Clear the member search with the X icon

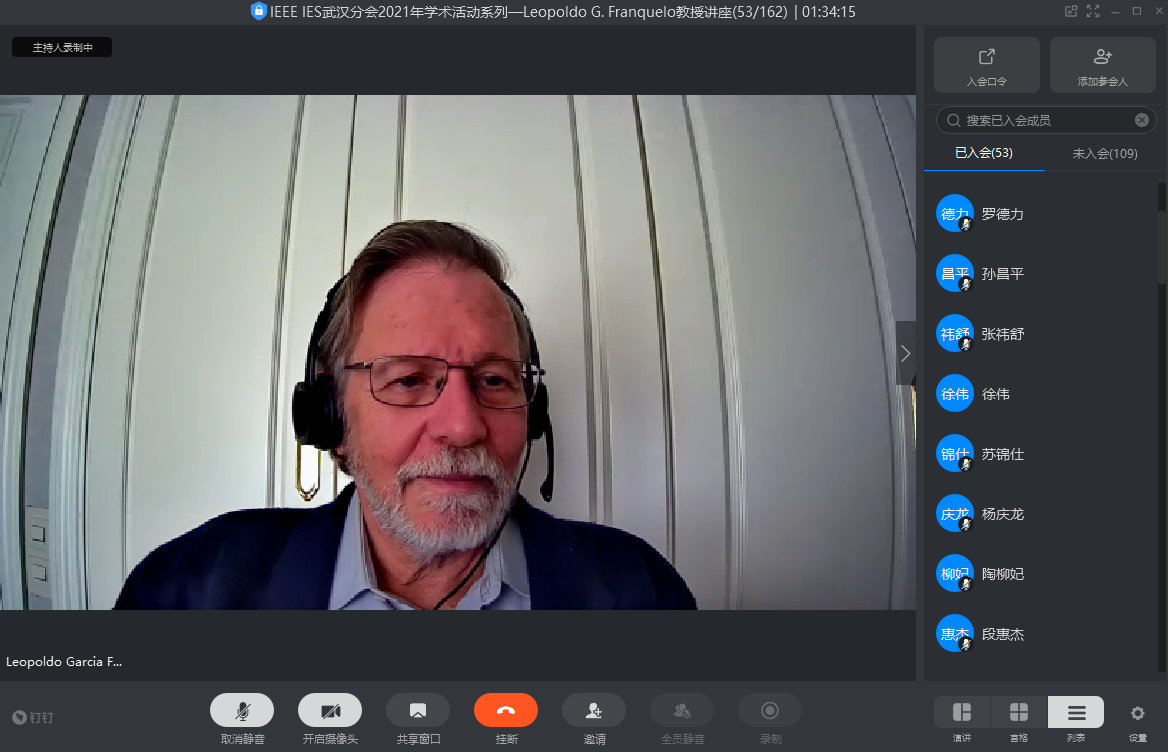coord(1142,120)
